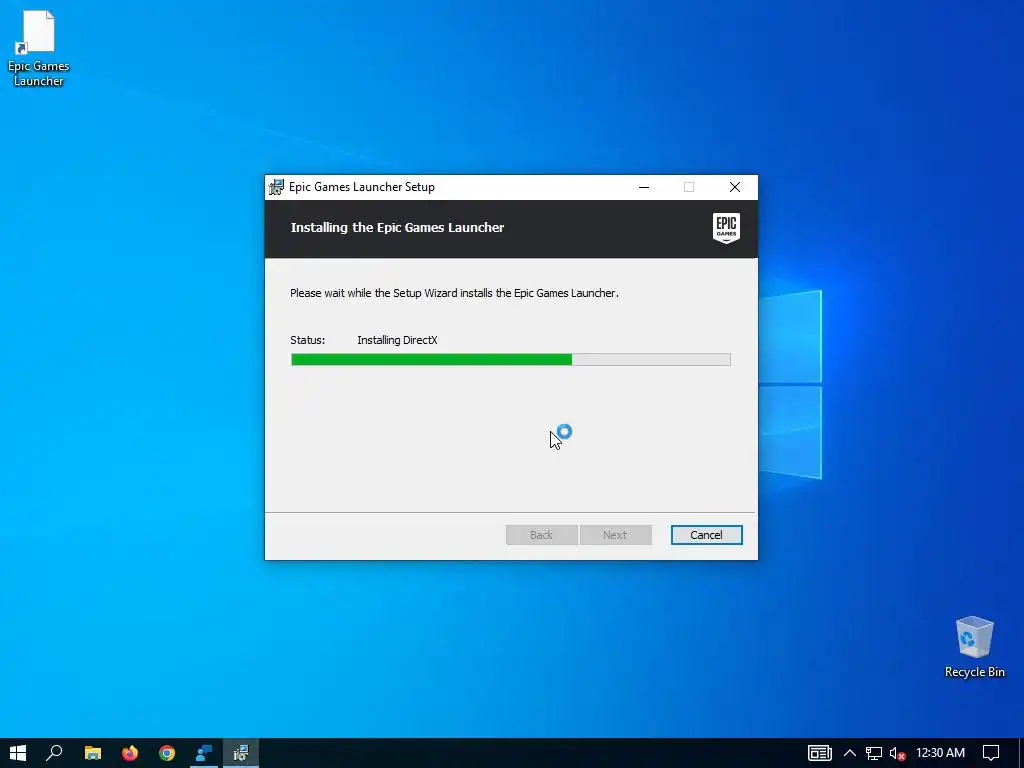The image size is (1024, 768).
Task: Click the setup icon in the installer title bar
Action: [x=276, y=187]
